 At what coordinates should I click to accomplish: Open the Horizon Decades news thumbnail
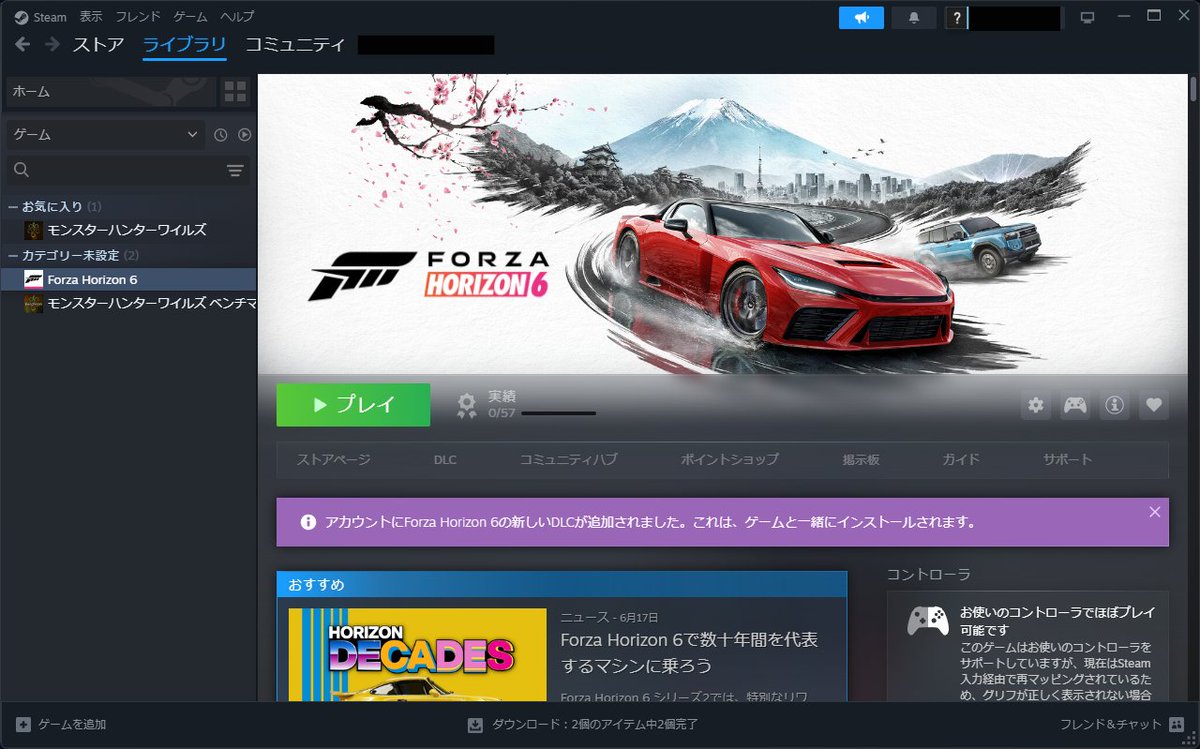pyautogui.click(x=417, y=654)
